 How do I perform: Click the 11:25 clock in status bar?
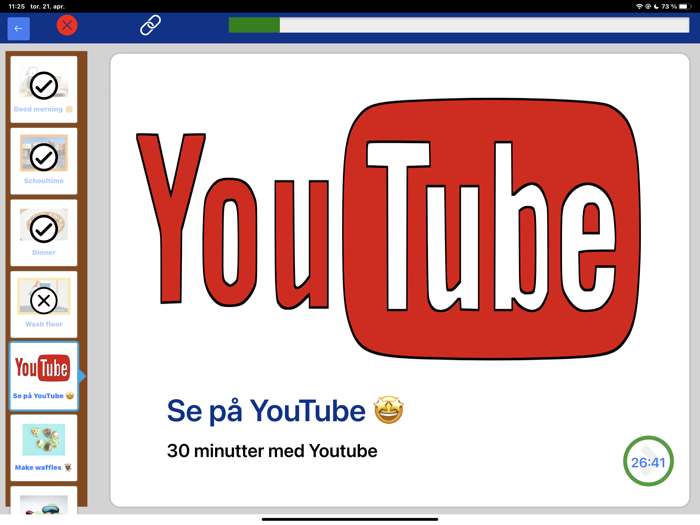point(16,6)
